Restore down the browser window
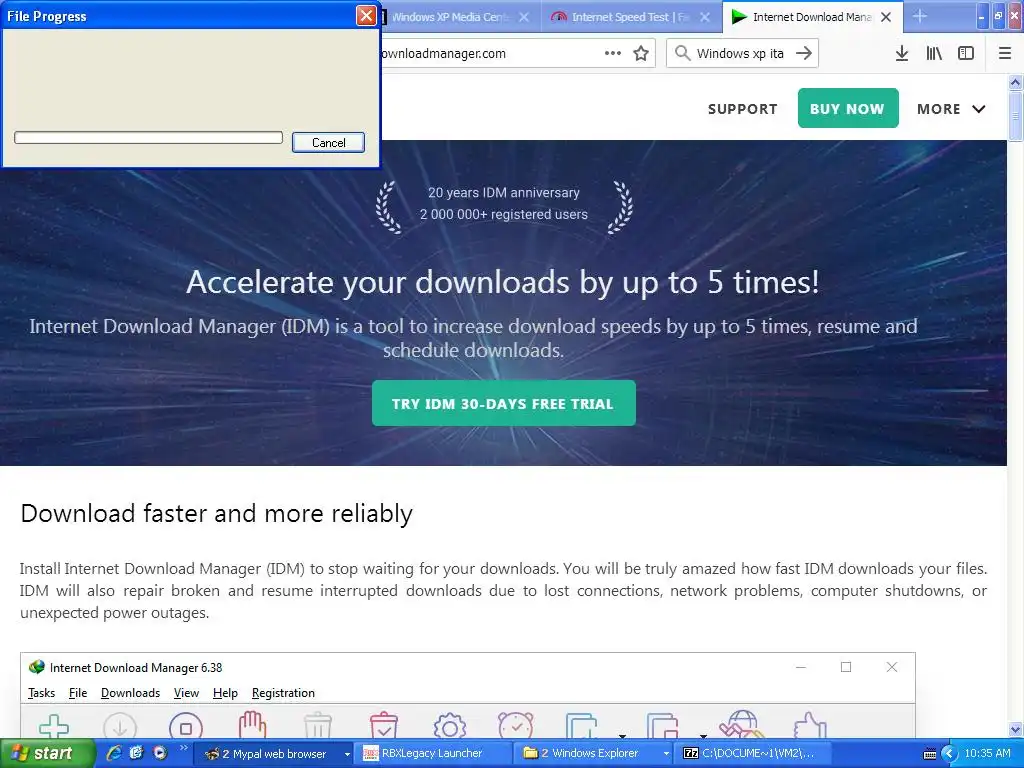The height and width of the screenshot is (768, 1024). click(x=999, y=16)
